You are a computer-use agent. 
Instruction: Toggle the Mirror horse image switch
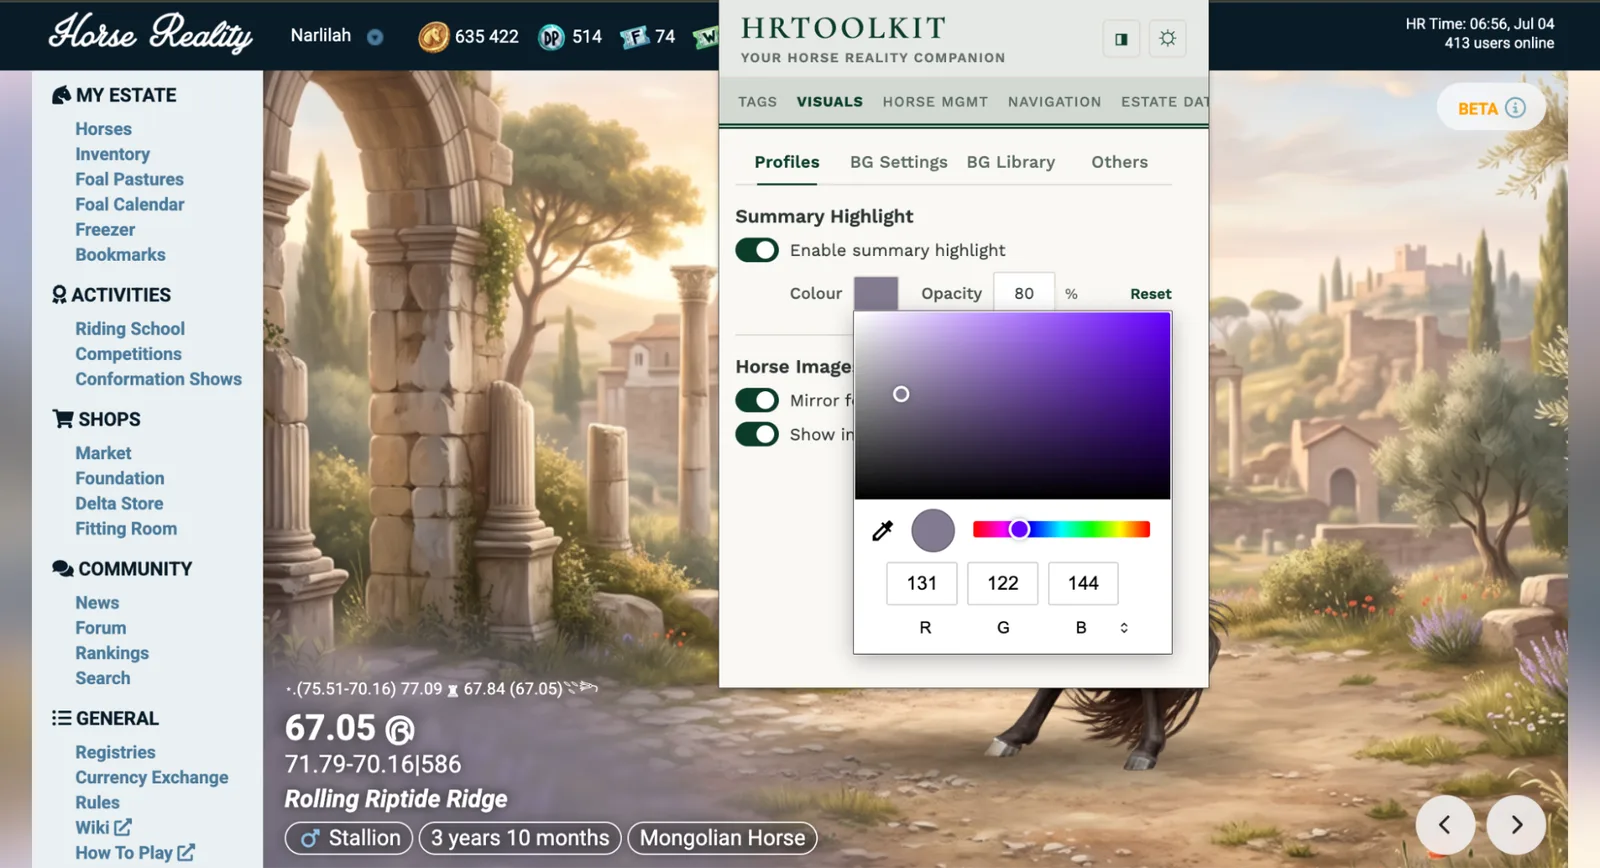pyautogui.click(x=757, y=400)
